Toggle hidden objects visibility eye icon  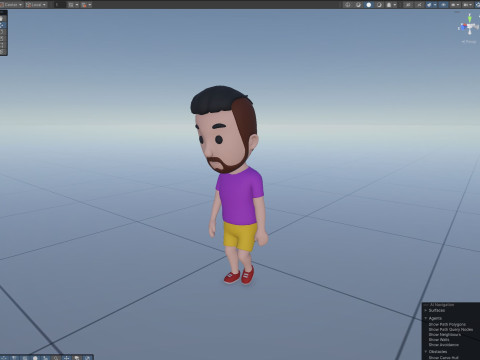443,5
